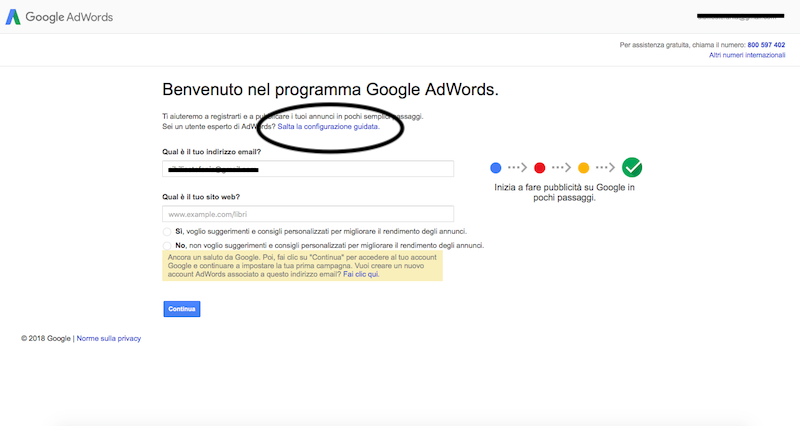The height and width of the screenshot is (426, 800).
Task: Click the Google AdWords wordmark text
Action: (69, 18)
